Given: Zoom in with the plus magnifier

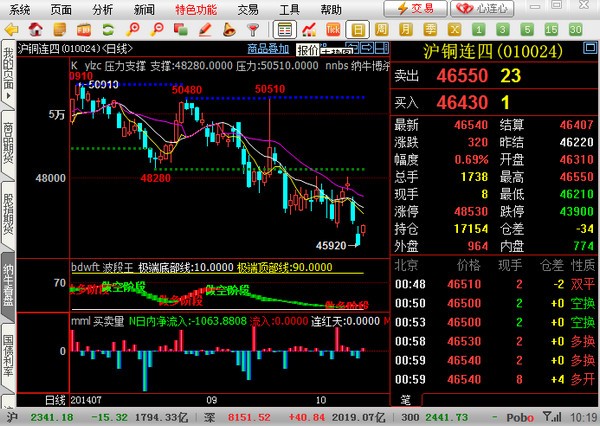Looking at the screenshot, I should [x=133, y=29].
